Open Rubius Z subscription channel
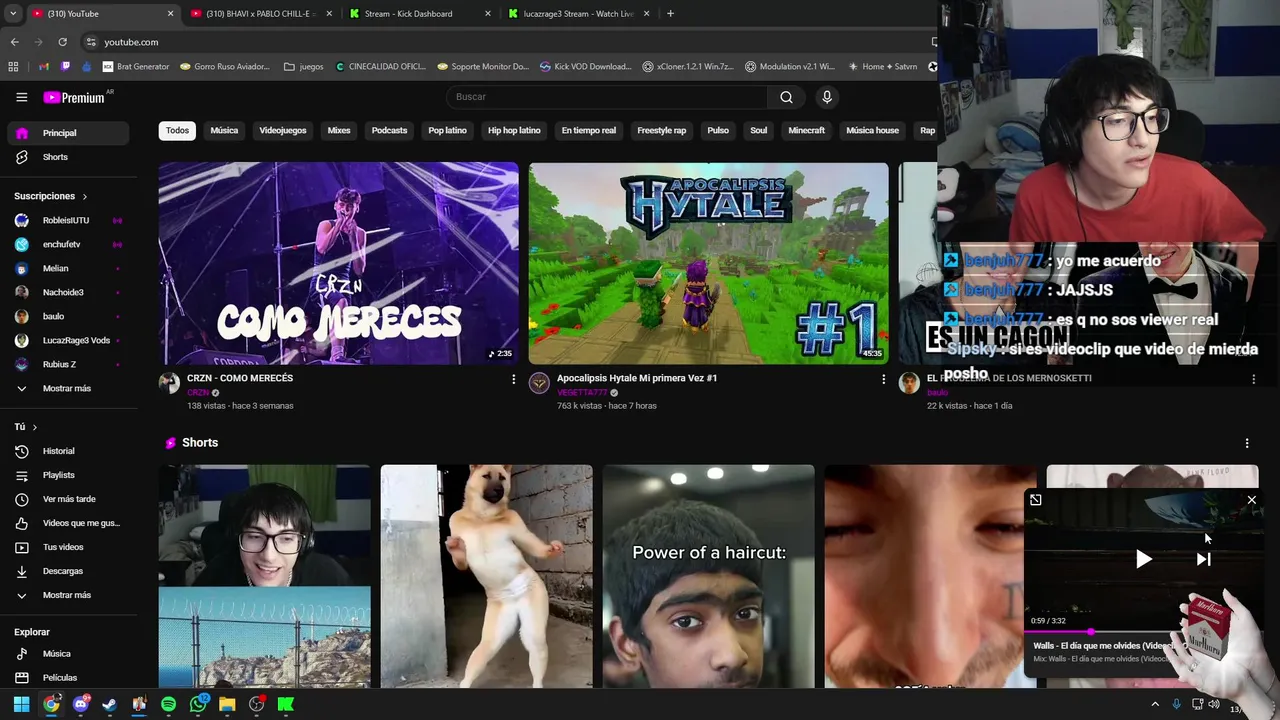The width and height of the screenshot is (1280, 720). 68,364
